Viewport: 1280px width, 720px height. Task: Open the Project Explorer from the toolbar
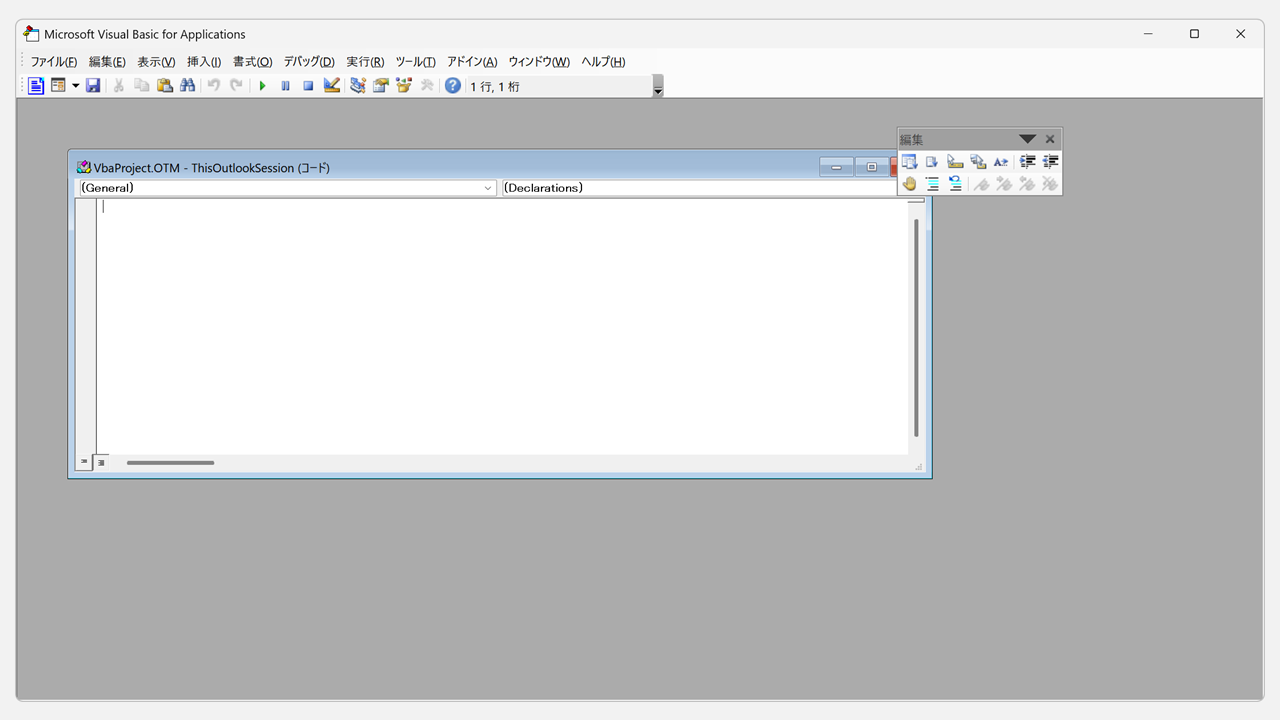coord(358,86)
